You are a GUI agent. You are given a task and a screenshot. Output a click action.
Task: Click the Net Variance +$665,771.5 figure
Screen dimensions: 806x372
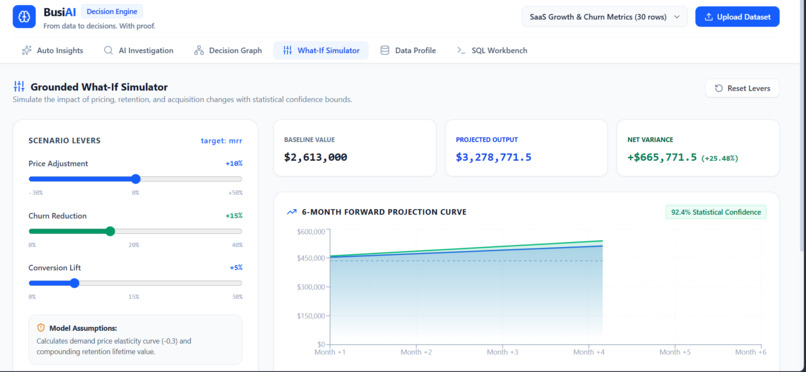662,157
